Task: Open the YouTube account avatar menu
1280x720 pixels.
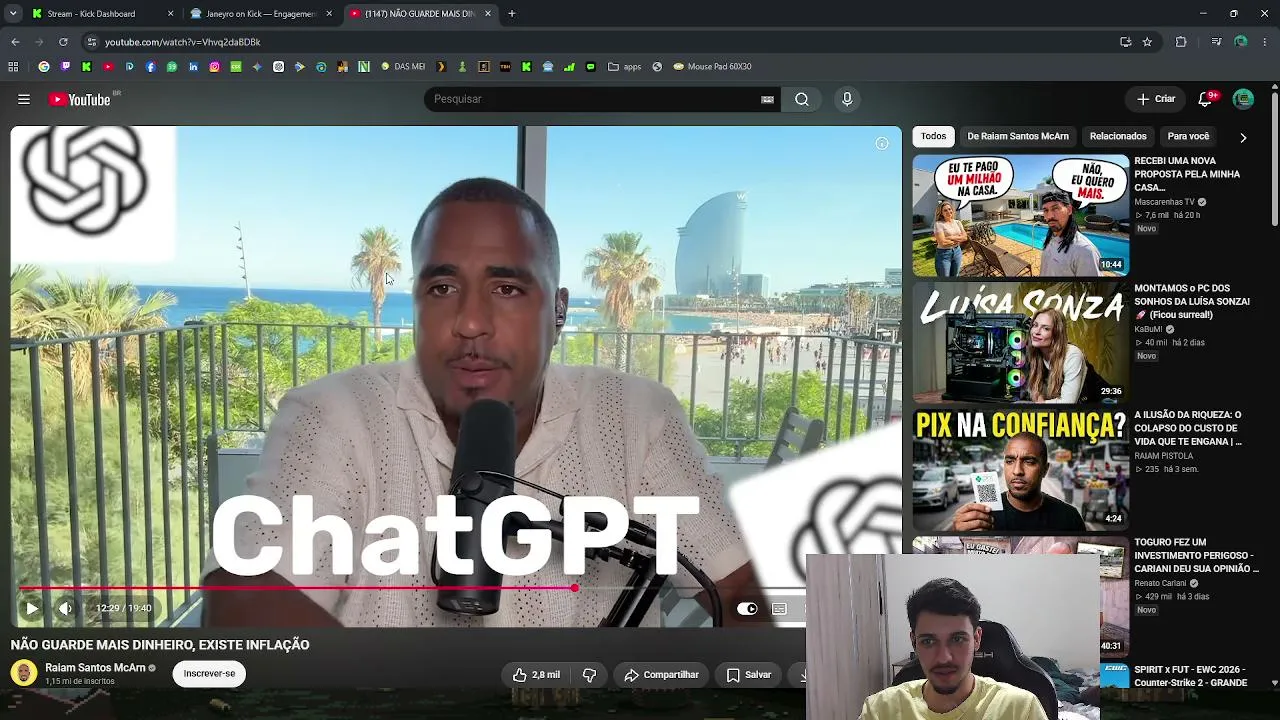Action: click(x=1243, y=99)
